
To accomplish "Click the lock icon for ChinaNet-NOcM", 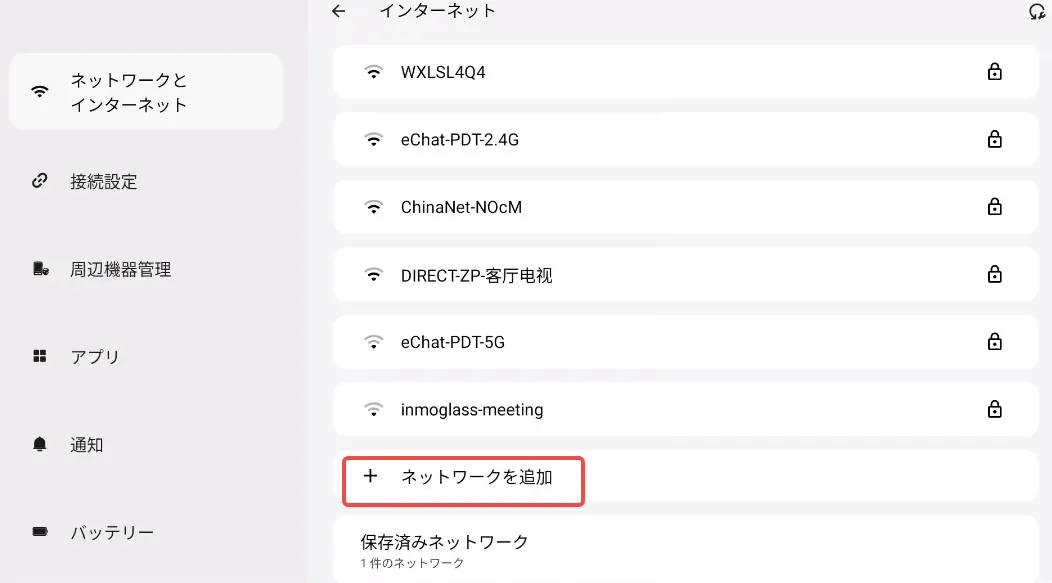I will tap(994, 207).
